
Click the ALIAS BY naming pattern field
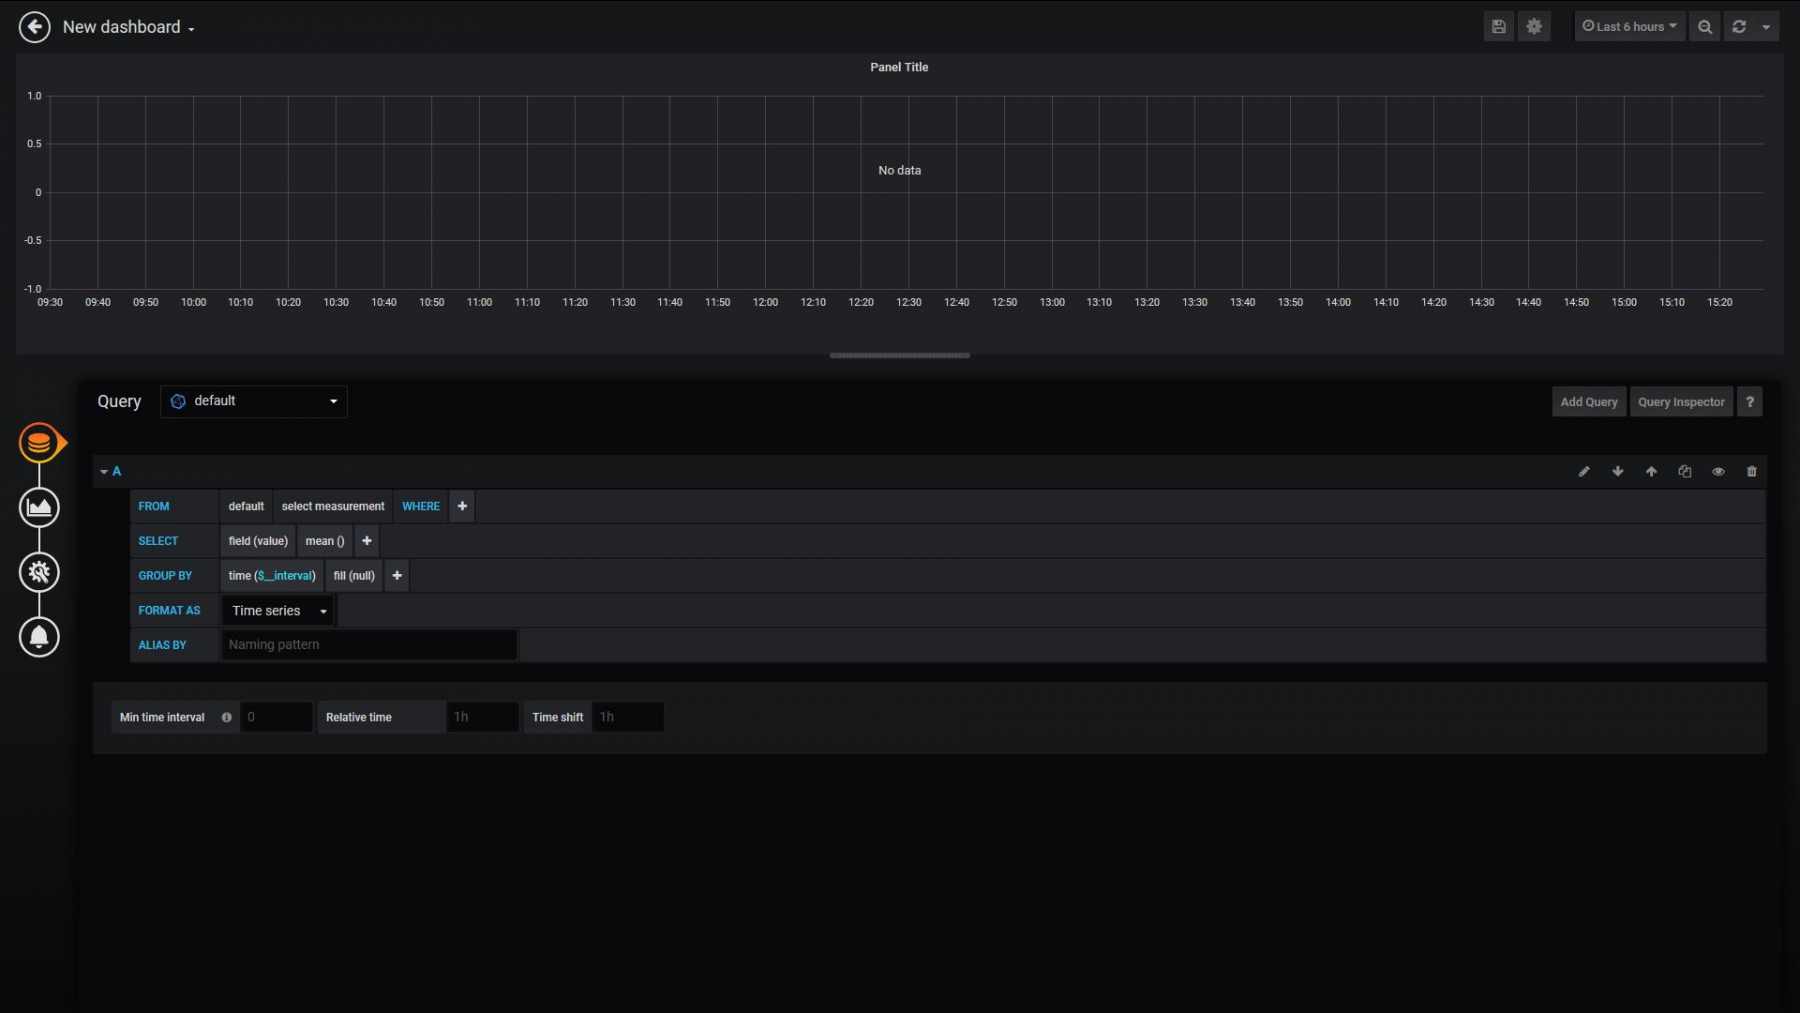tap(368, 645)
